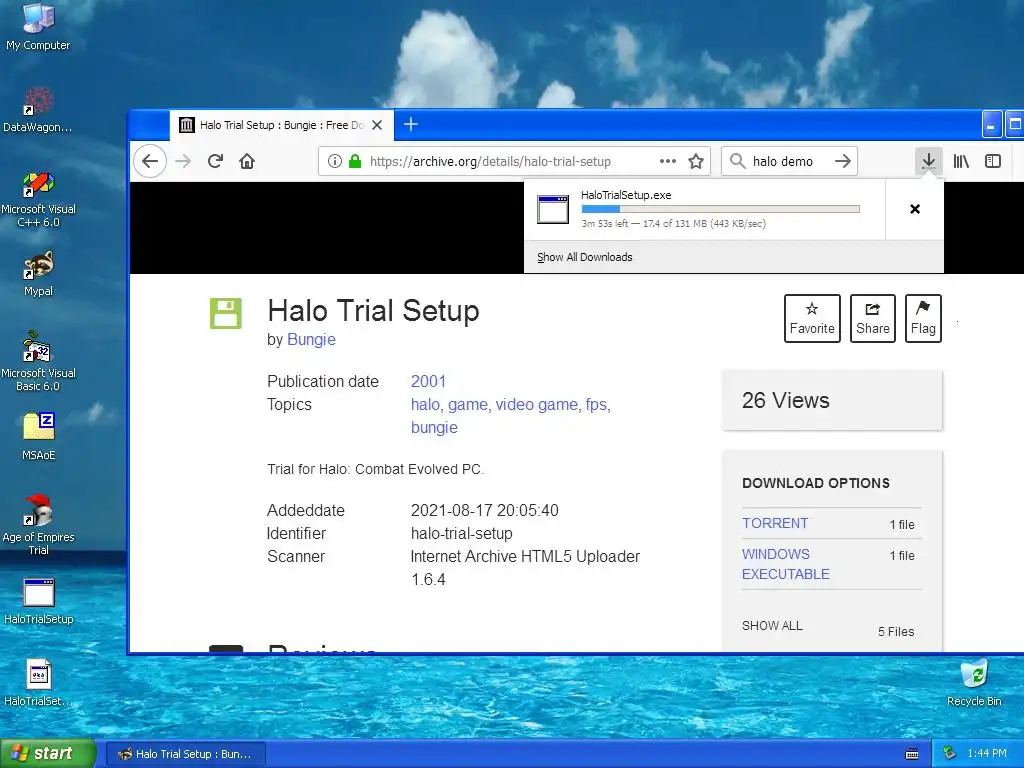1024x768 pixels.
Task: Click the HaloTrialSetup.exe download entry icon
Action: click(x=552, y=210)
